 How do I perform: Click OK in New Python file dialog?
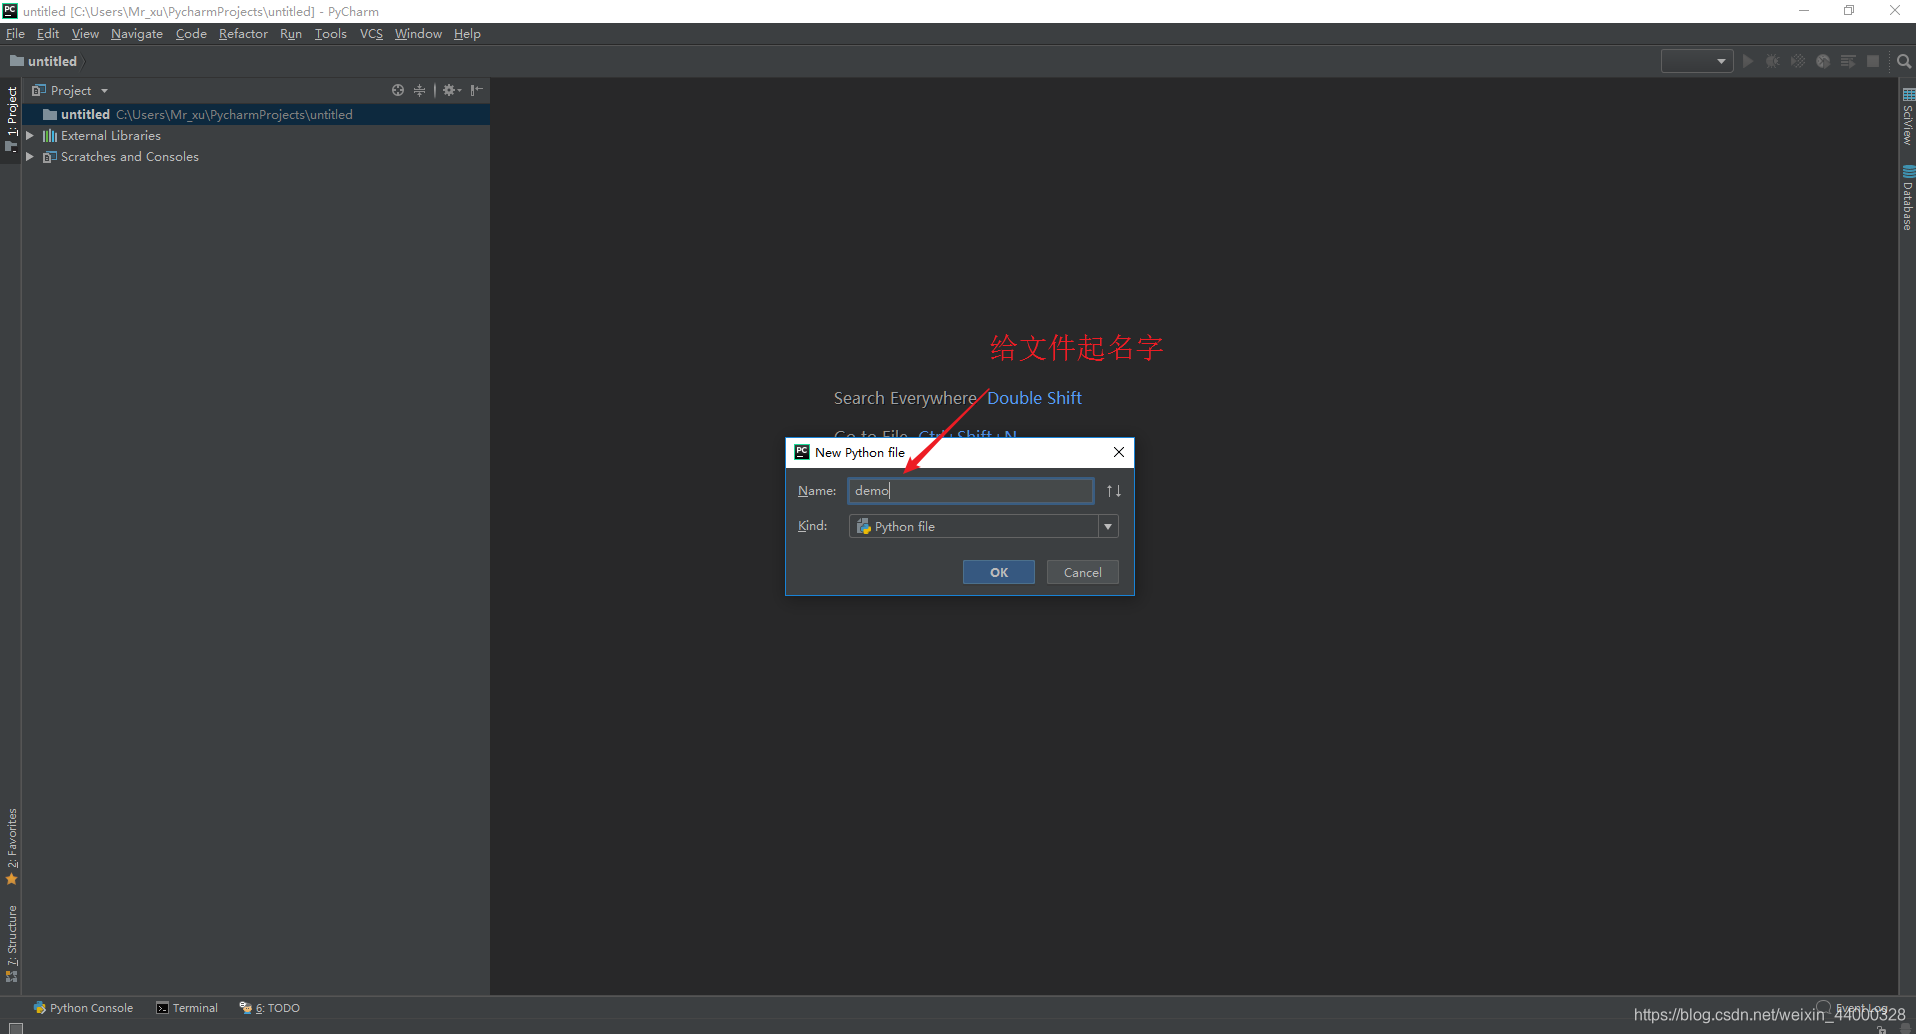[999, 572]
